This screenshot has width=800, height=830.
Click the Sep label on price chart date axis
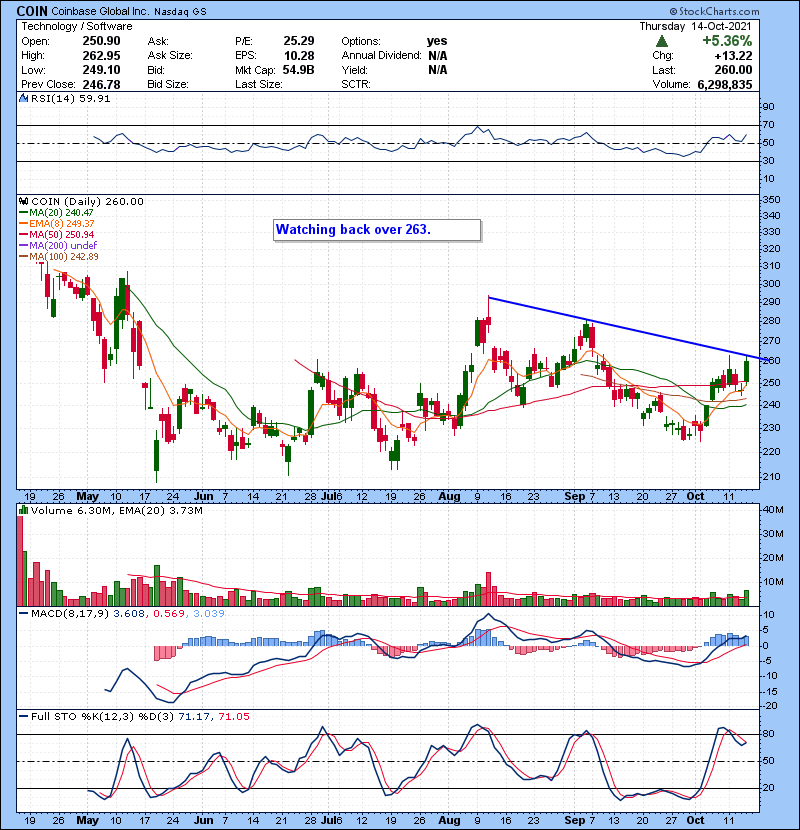574,497
